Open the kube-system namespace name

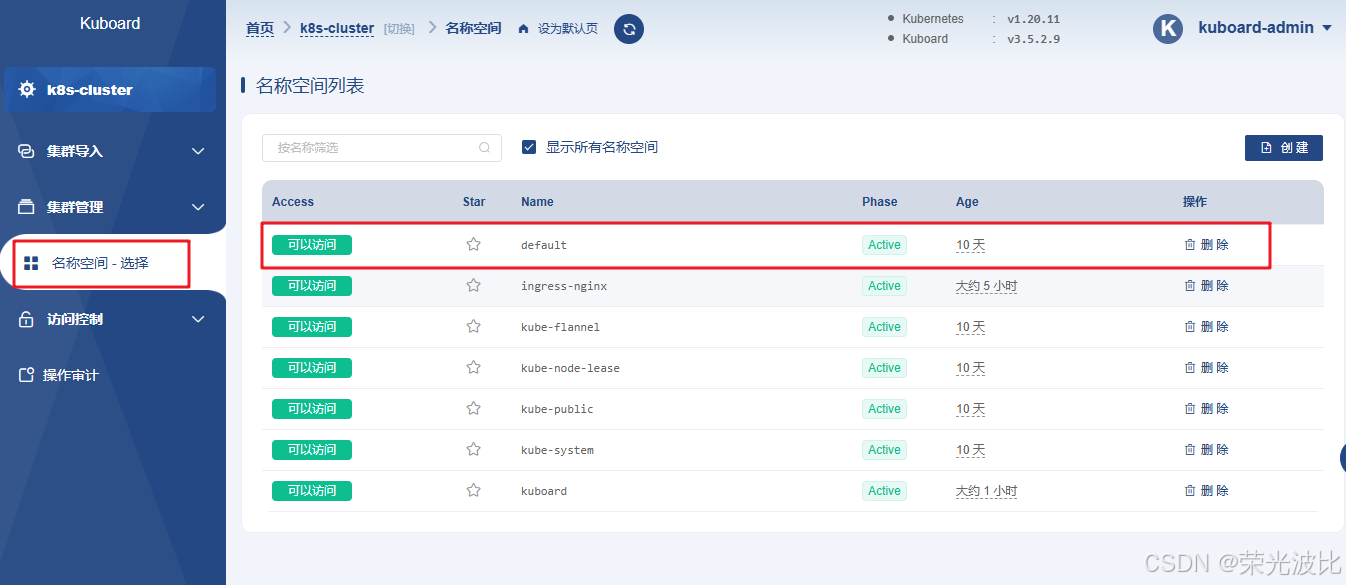point(557,450)
